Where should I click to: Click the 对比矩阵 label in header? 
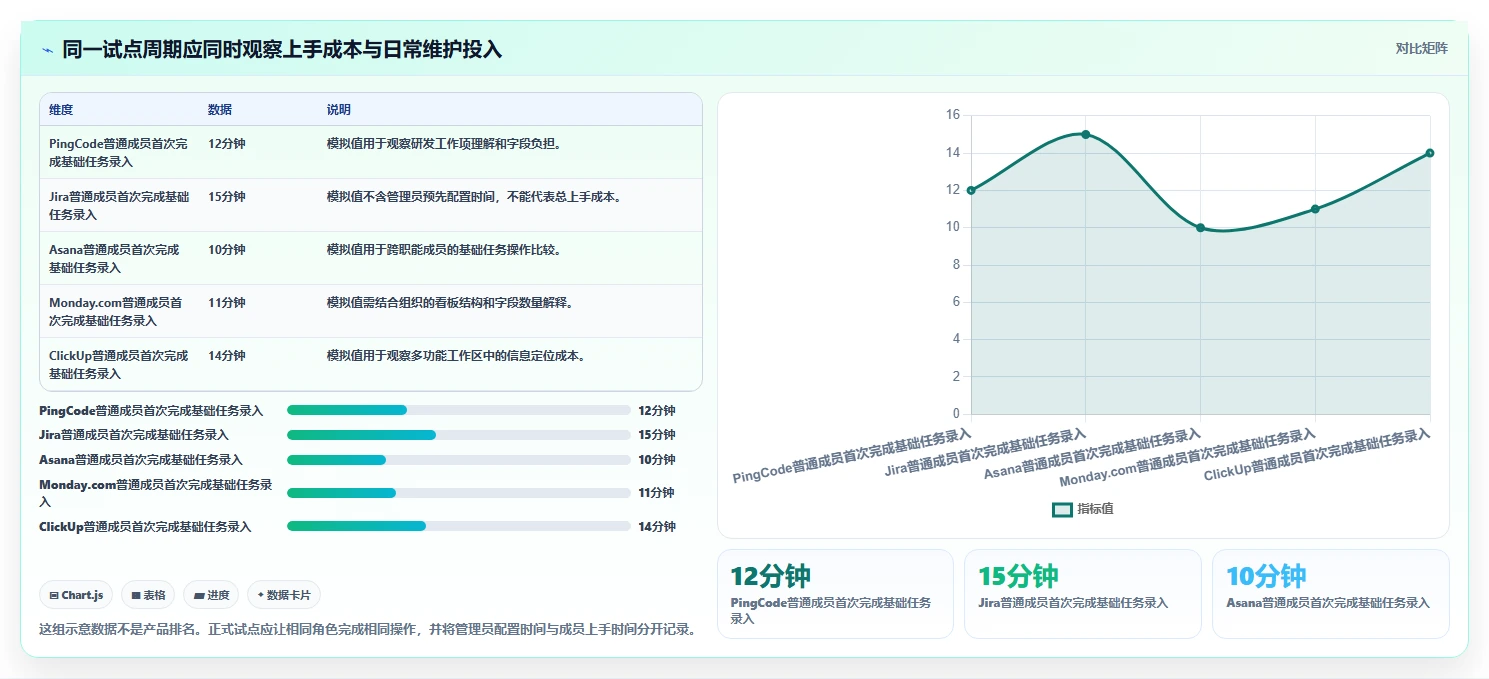click(1421, 48)
